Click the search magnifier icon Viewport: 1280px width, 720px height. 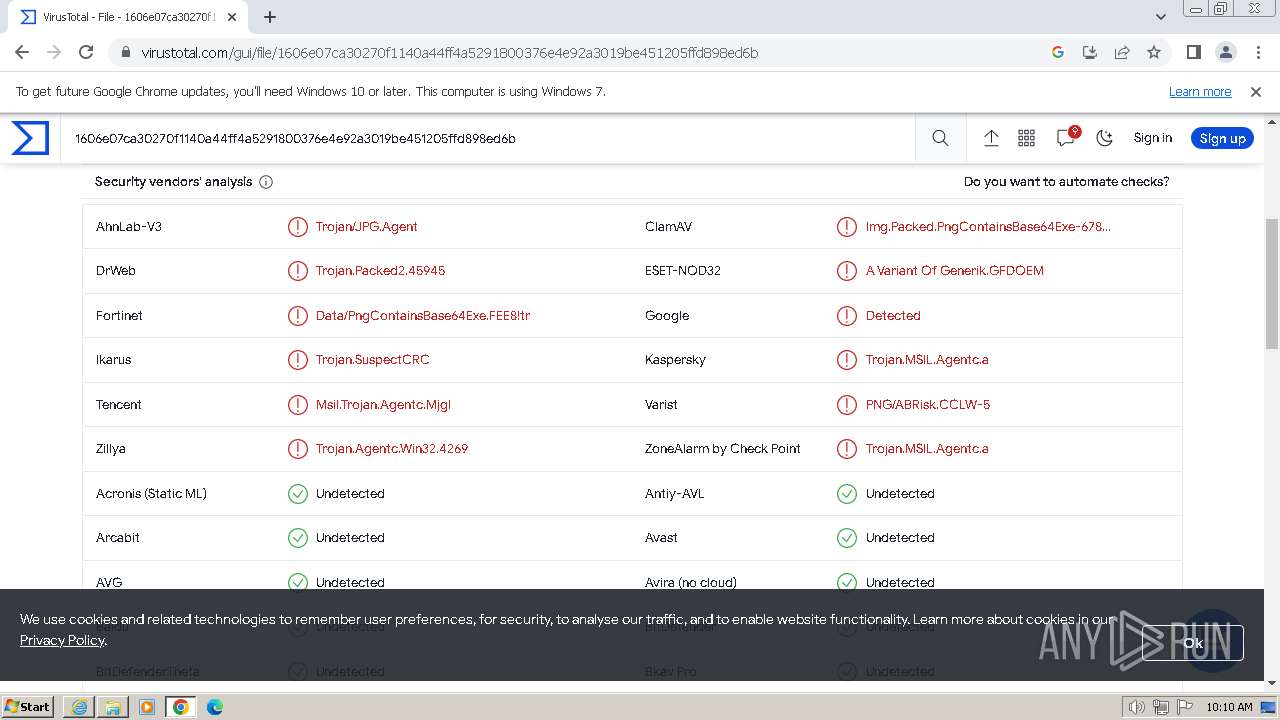[940, 138]
